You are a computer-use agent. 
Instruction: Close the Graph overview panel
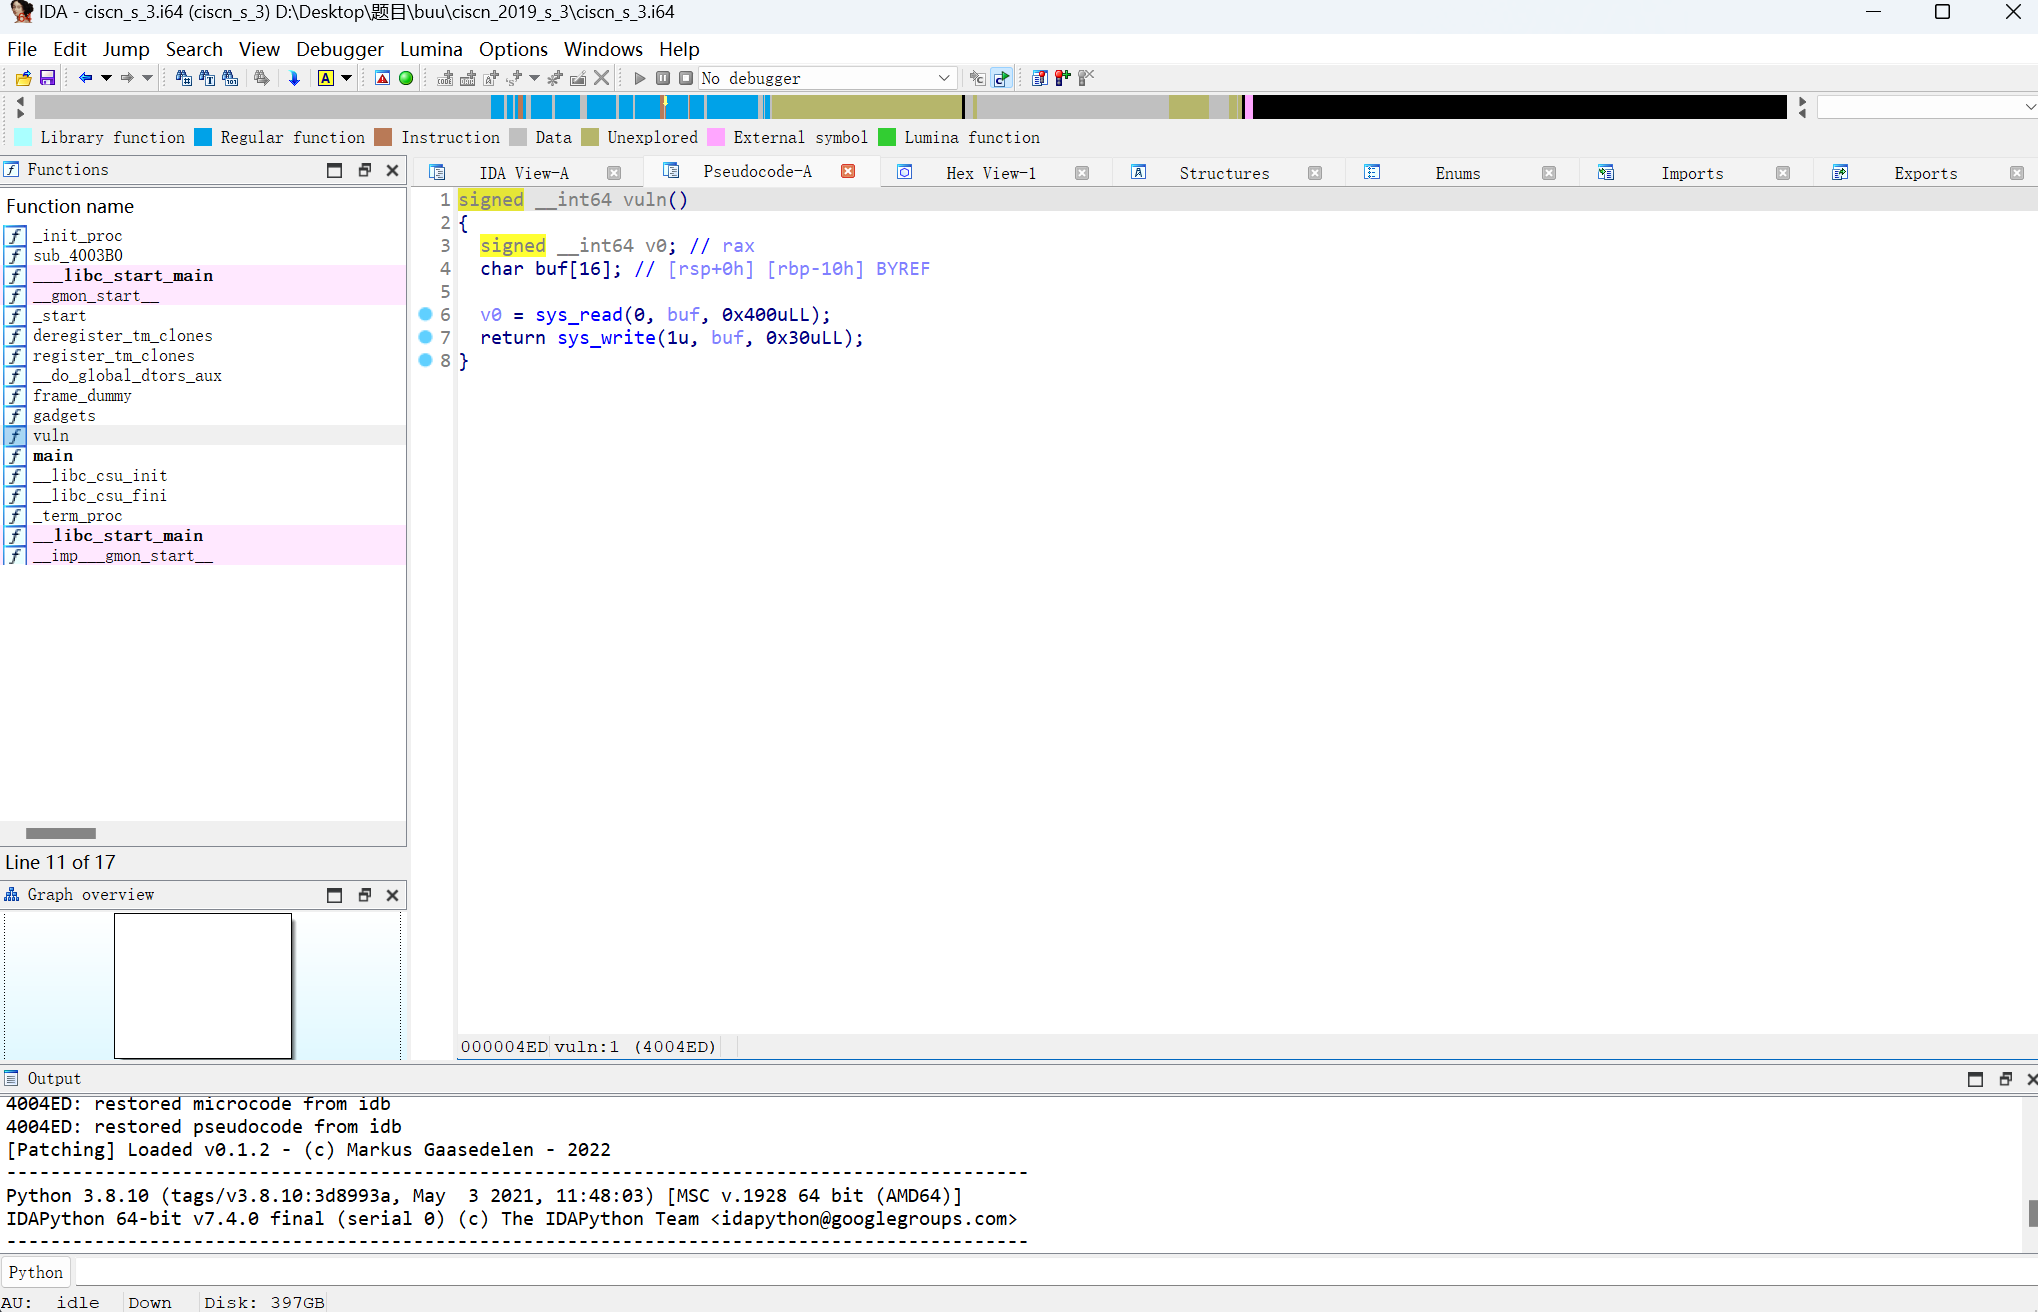click(x=393, y=895)
